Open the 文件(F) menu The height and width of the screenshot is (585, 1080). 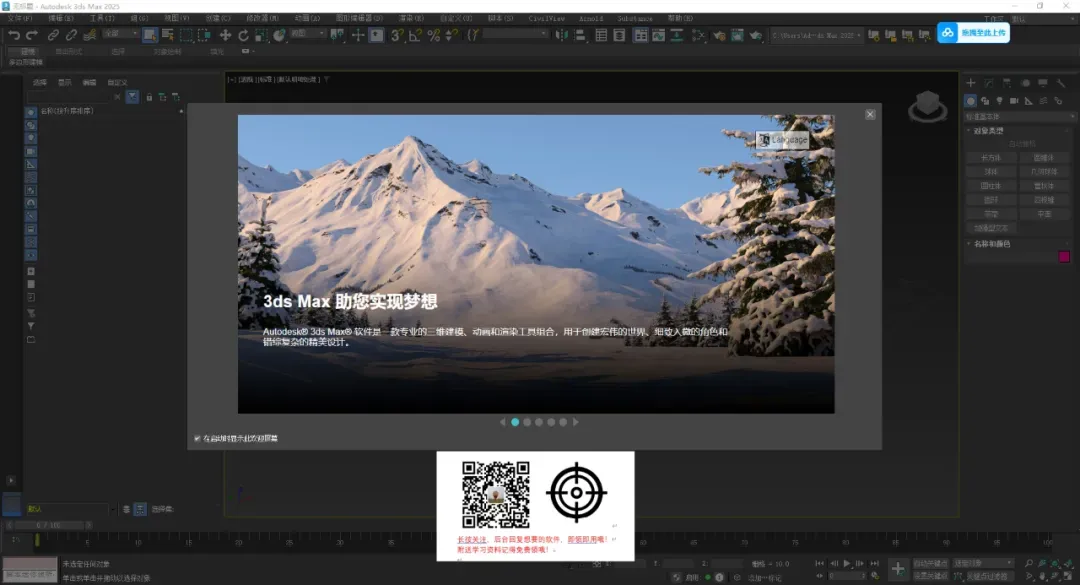(x=19, y=19)
